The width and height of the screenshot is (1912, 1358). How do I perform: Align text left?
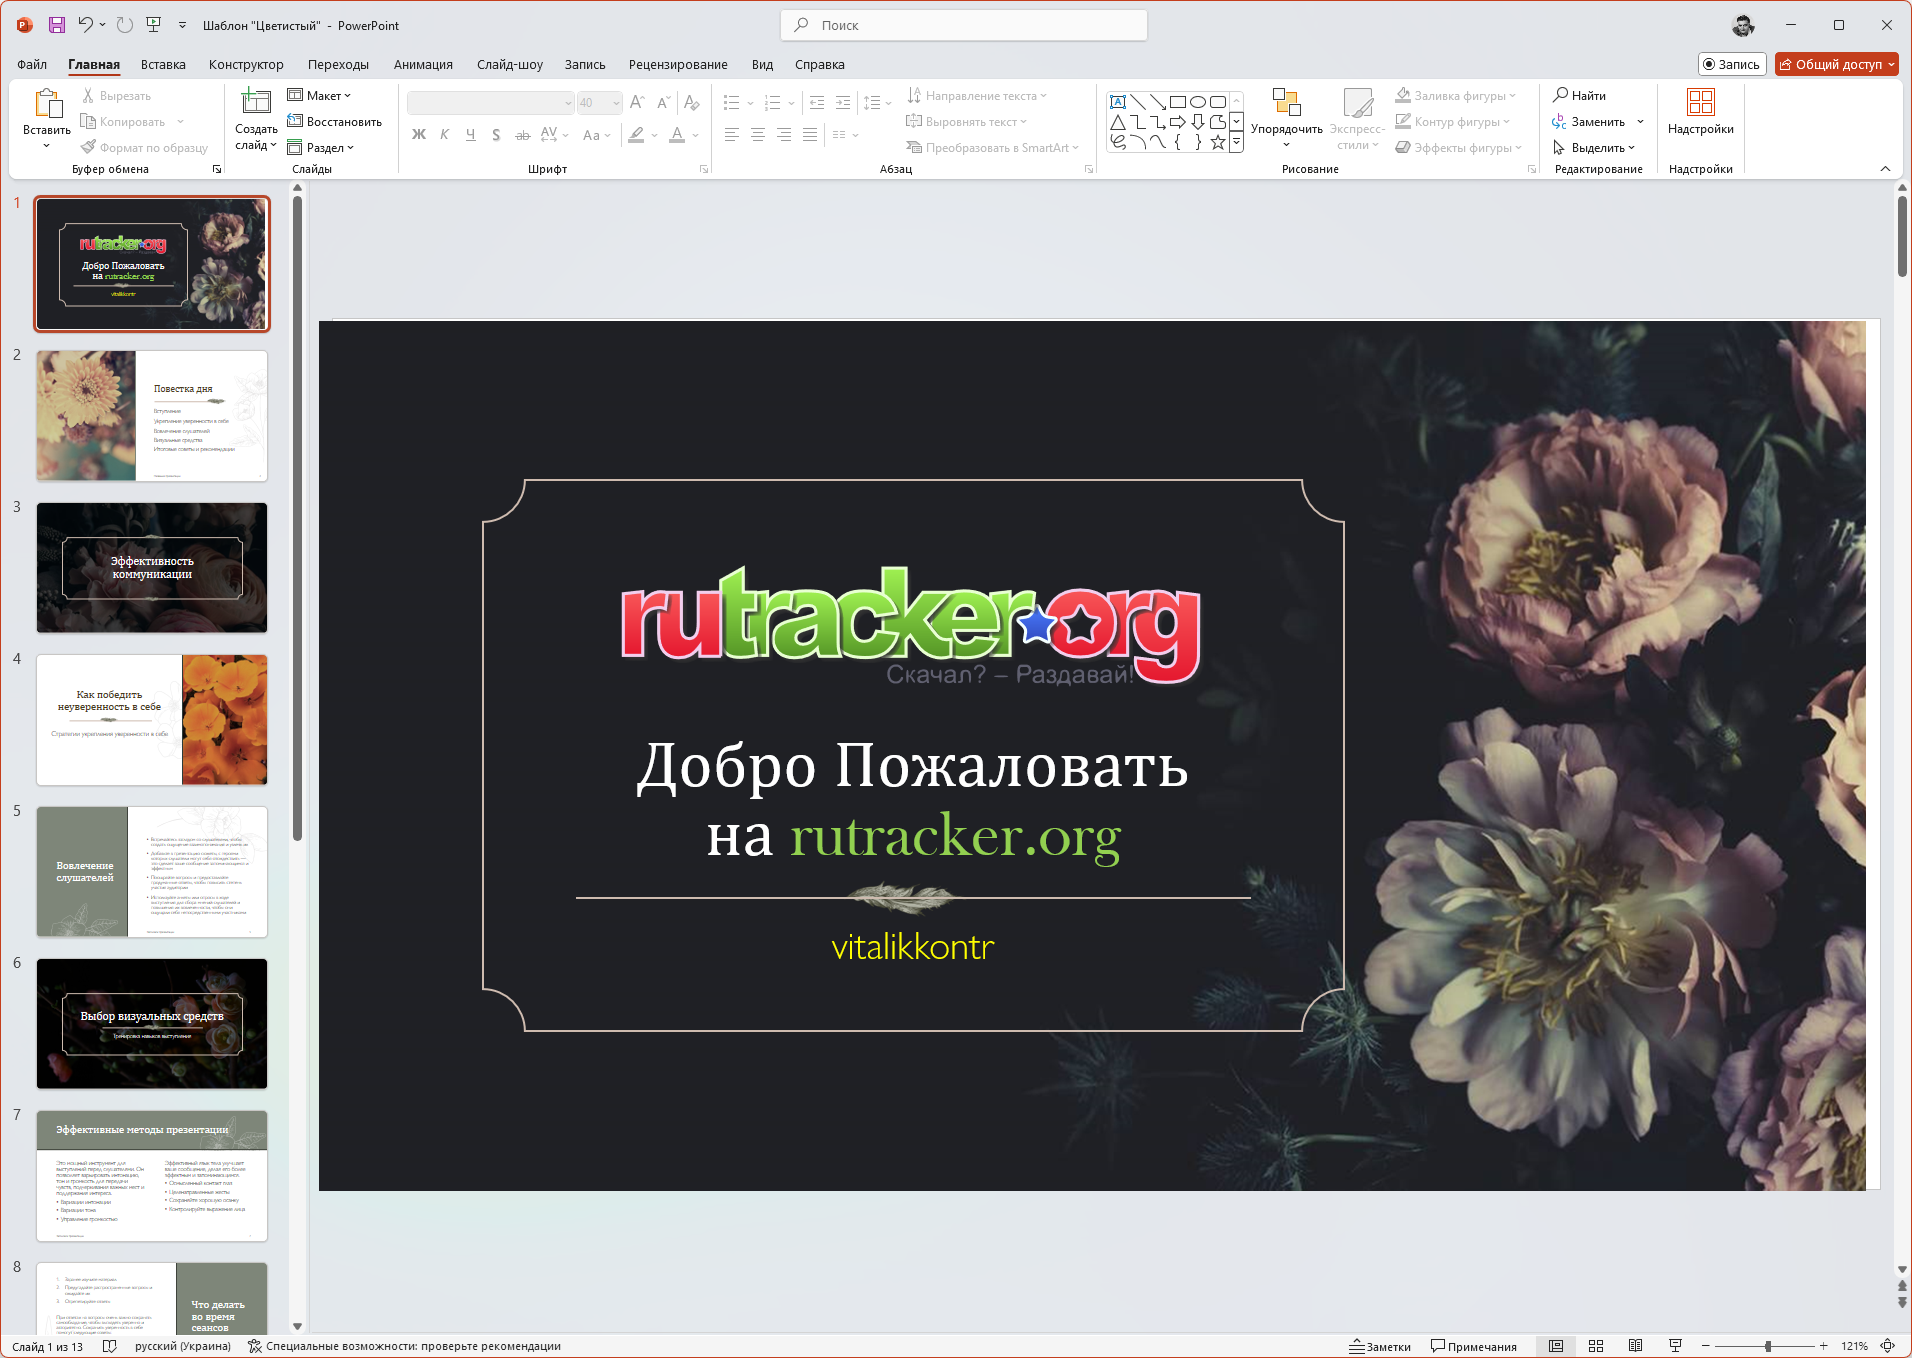[x=732, y=134]
